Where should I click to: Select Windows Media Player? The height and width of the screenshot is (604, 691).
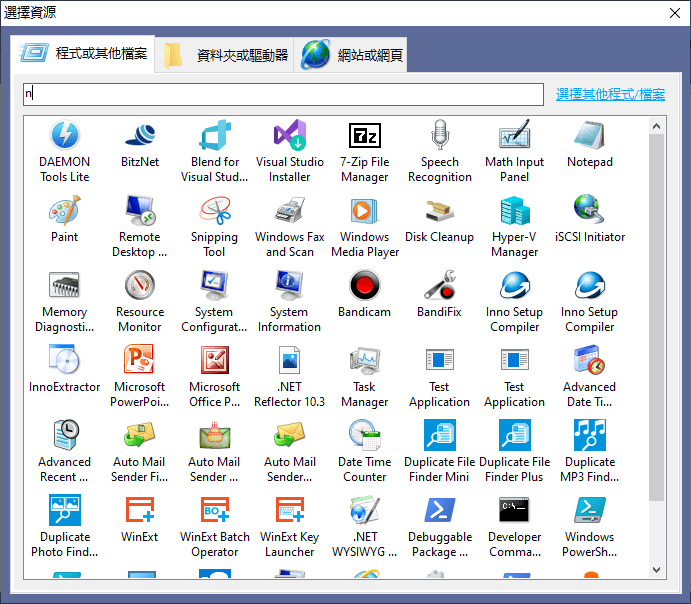point(364,210)
